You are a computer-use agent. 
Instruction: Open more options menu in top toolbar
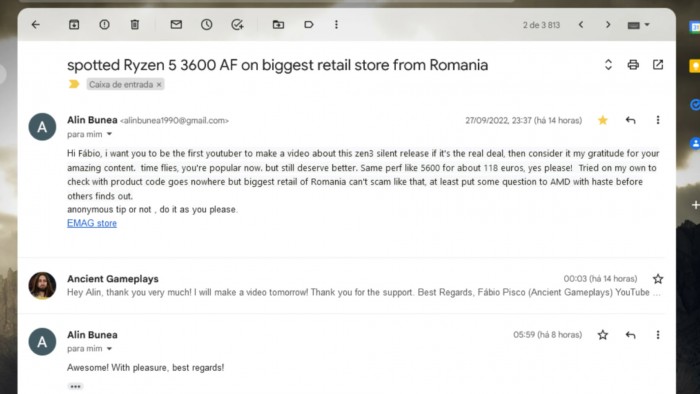coord(336,25)
